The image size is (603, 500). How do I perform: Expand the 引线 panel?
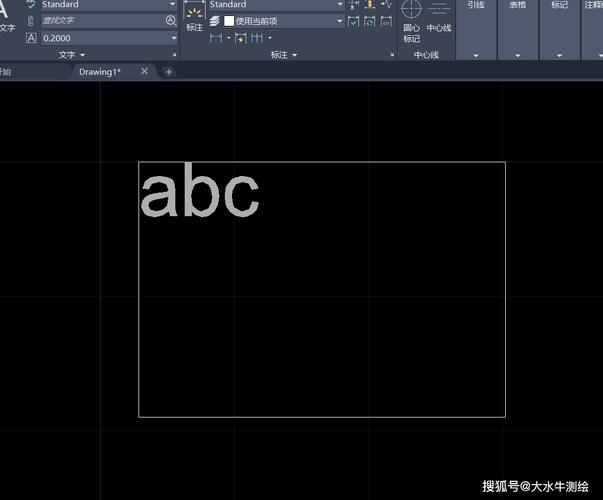[x=475, y=55]
